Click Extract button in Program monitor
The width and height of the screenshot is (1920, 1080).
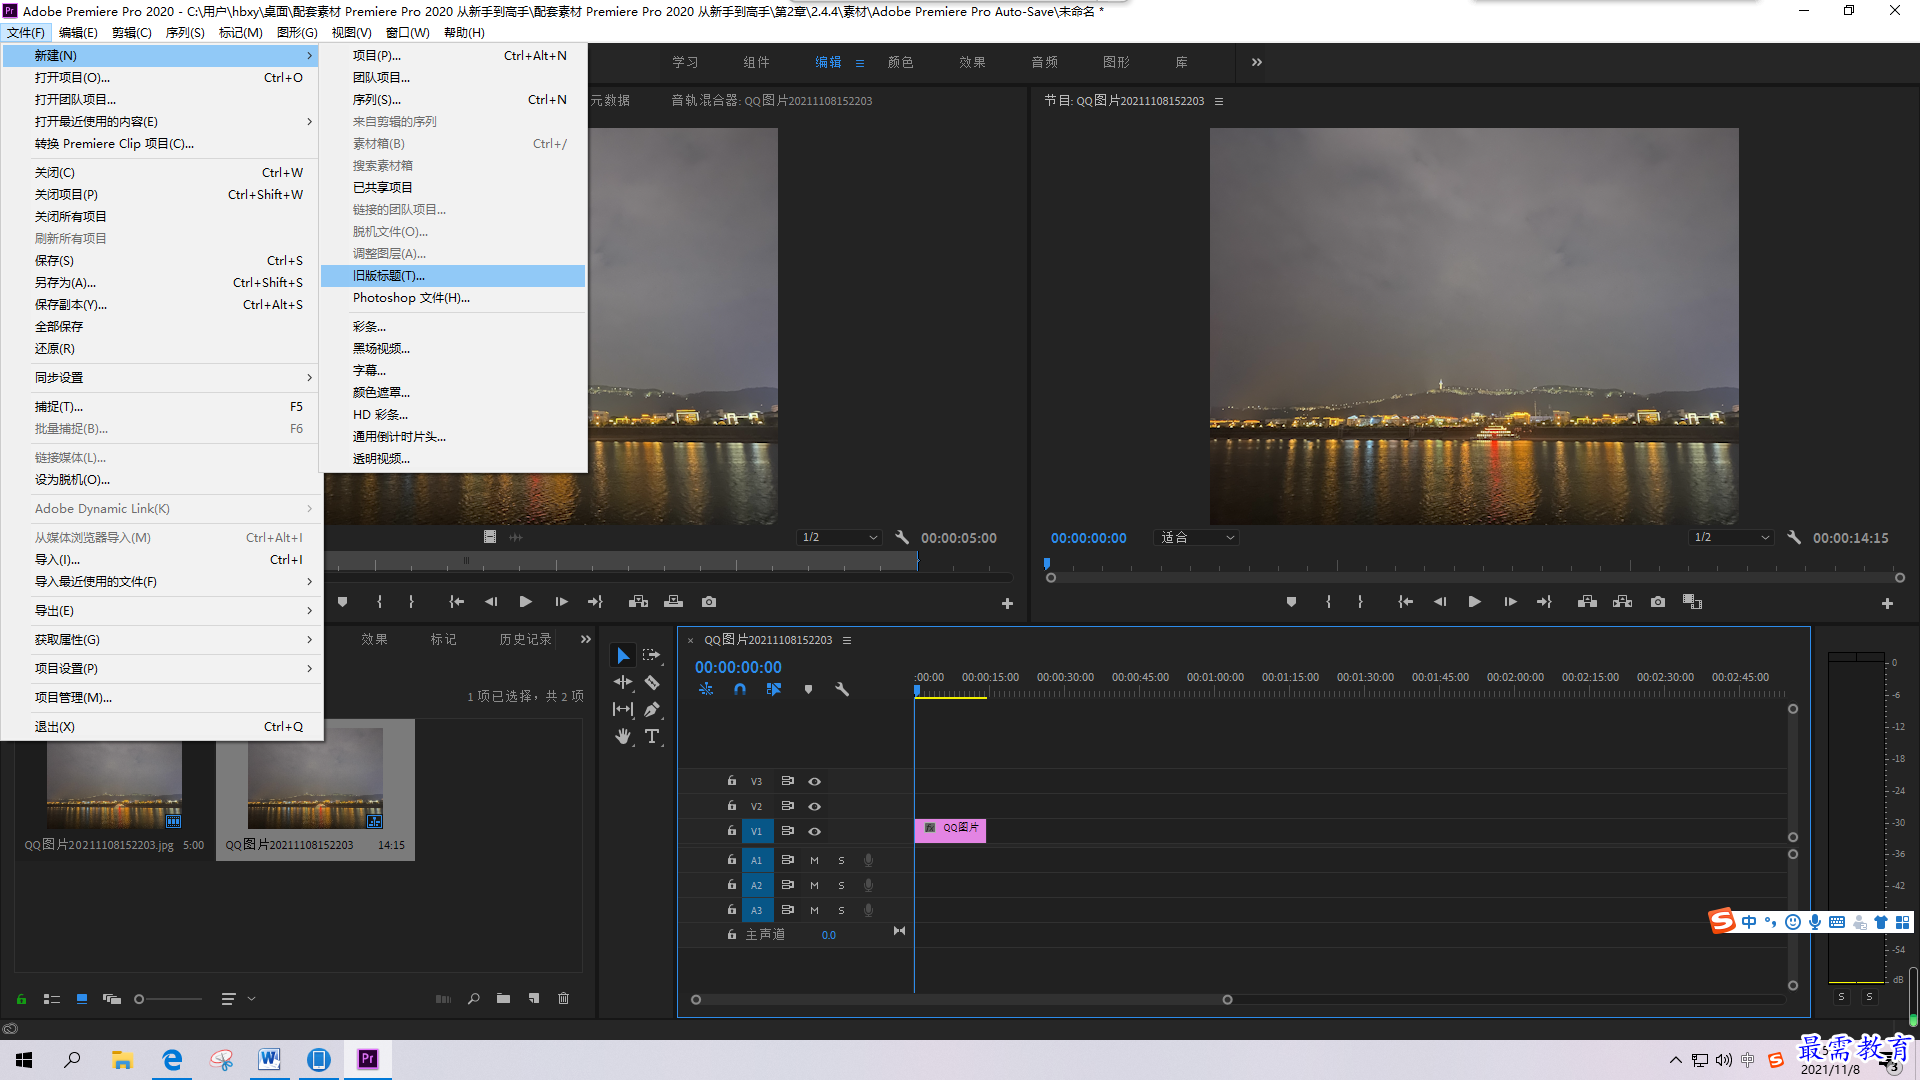pyautogui.click(x=1622, y=602)
